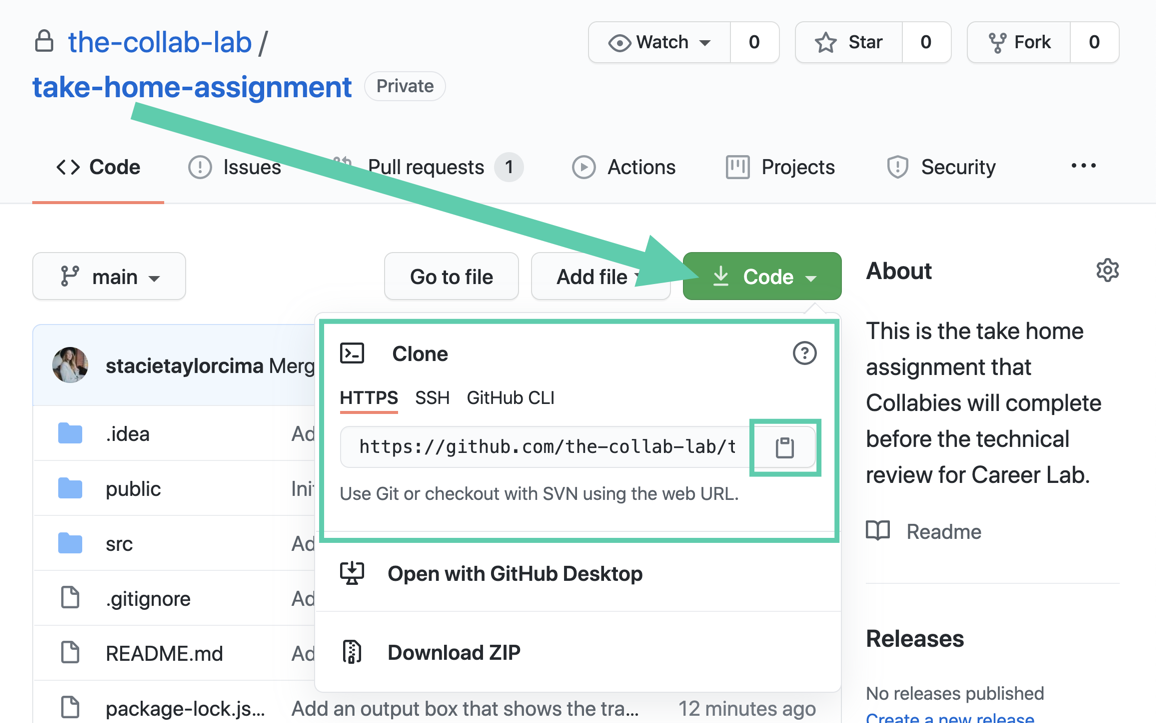1156x723 pixels.
Task: Expand the green Code dropdown
Action: [x=761, y=276]
